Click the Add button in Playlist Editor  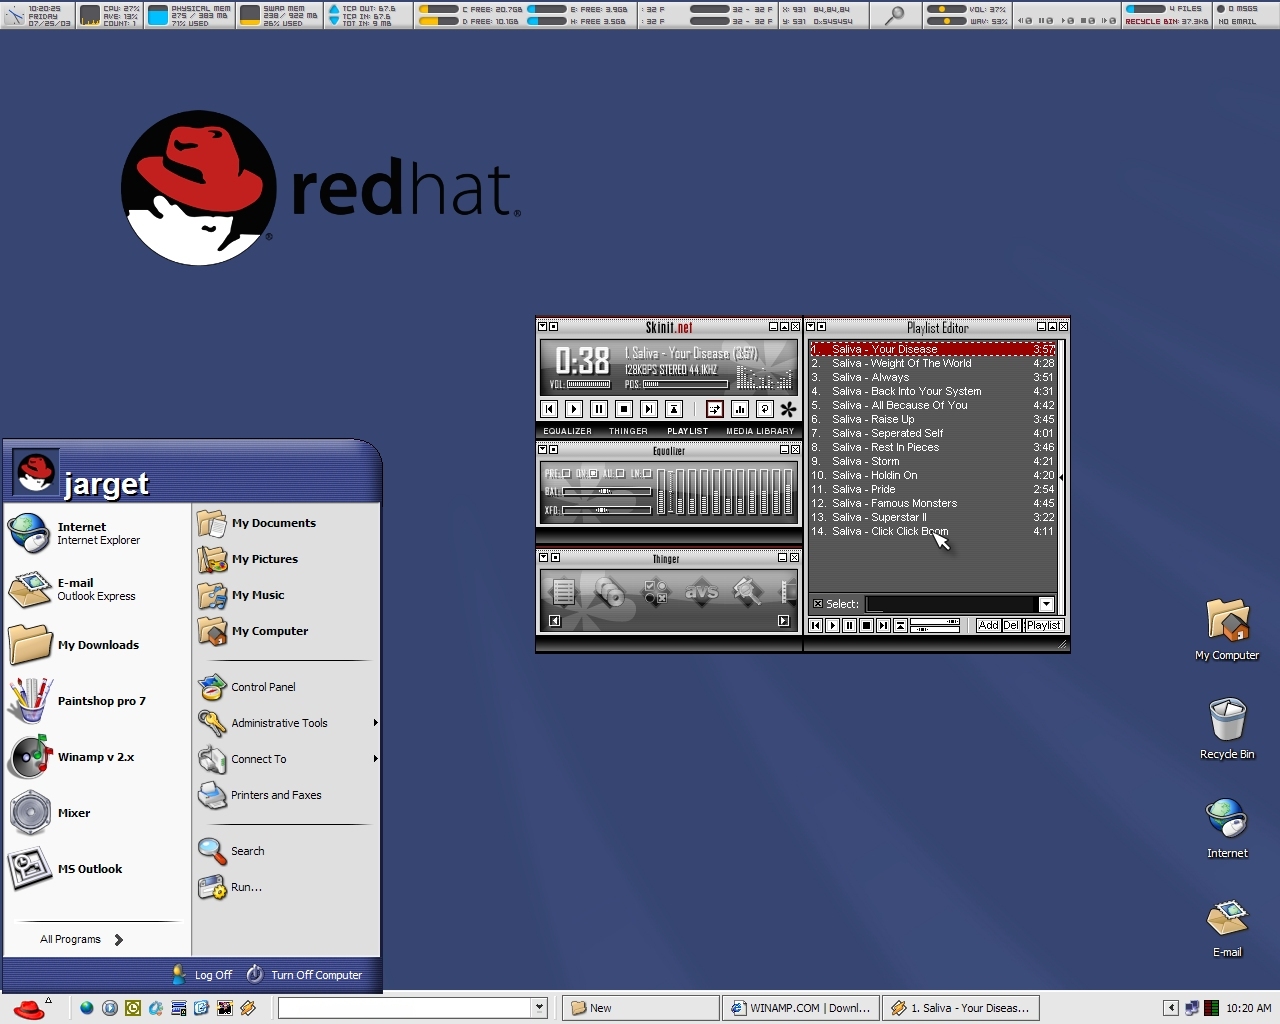[988, 625]
